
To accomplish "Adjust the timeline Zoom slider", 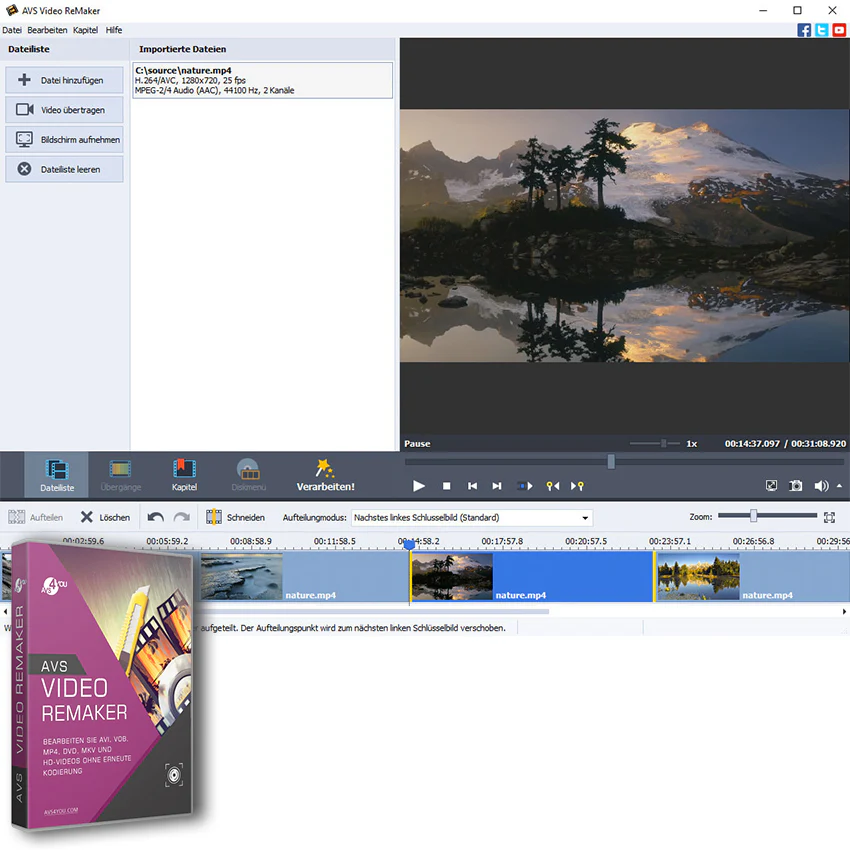I will tap(753, 516).
